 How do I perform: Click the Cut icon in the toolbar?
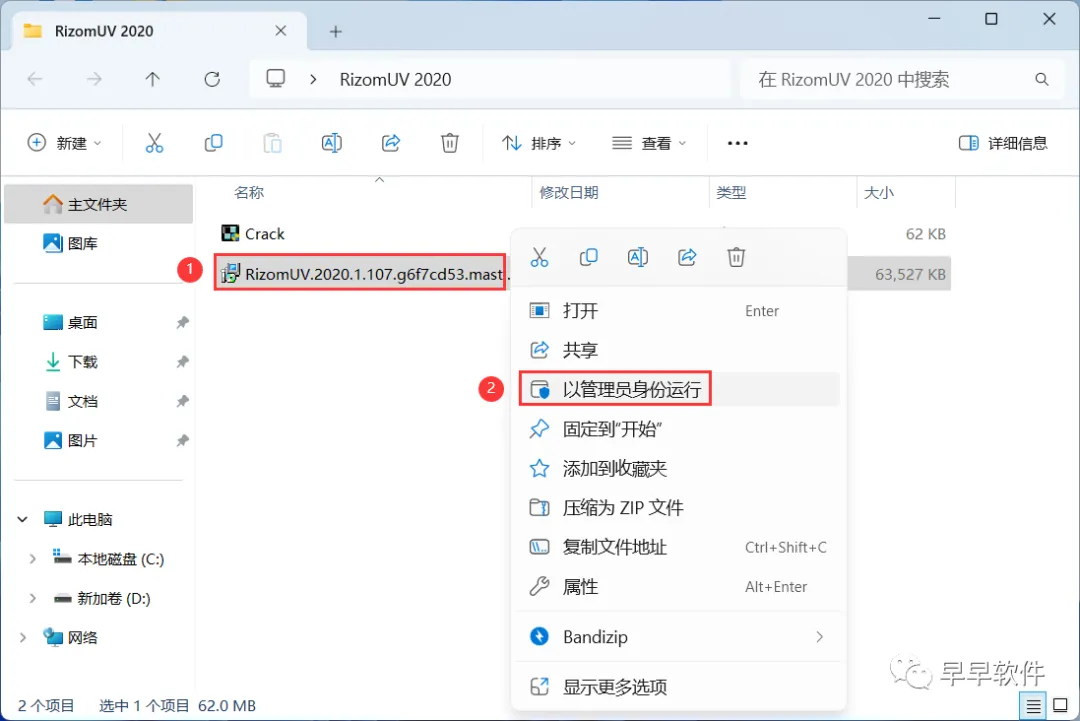(x=154, y=143)
